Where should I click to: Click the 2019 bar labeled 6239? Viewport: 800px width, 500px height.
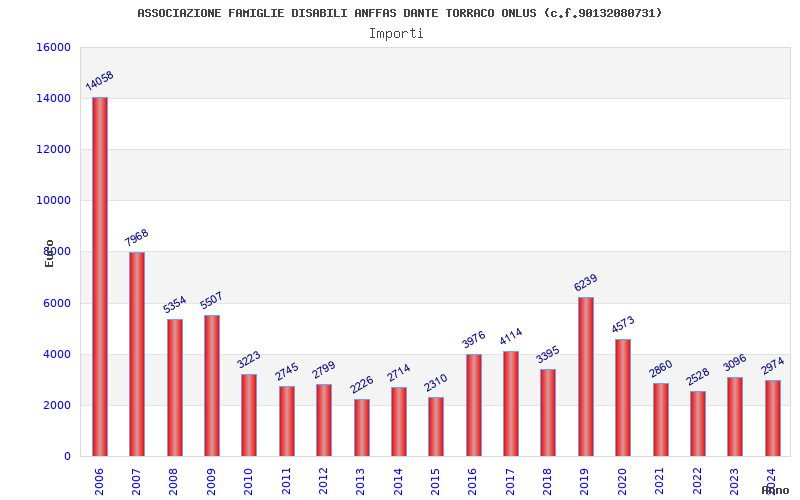click(x=586, y=377)
